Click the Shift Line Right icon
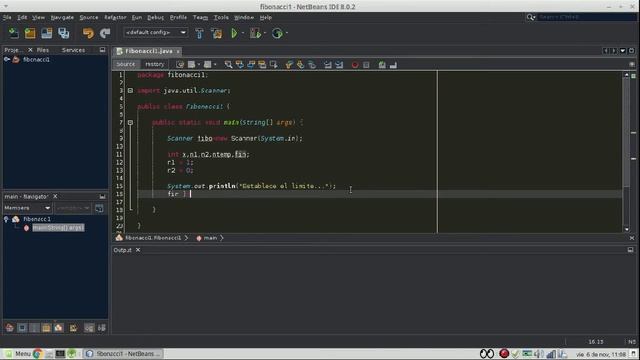Screen dimensions: 640x360 (x=339, y=64)
